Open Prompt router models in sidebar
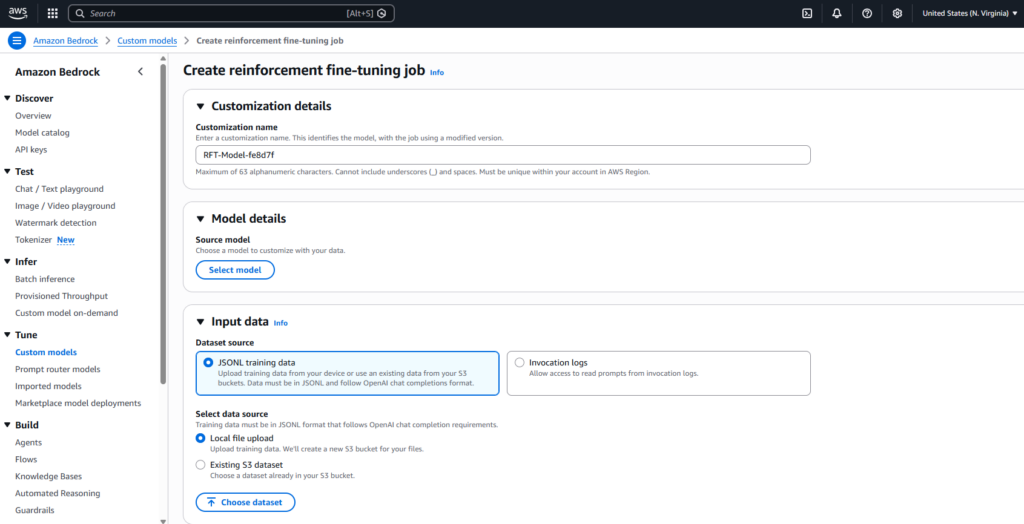This screenshot has width=1024, height=524. pos(58,369)
